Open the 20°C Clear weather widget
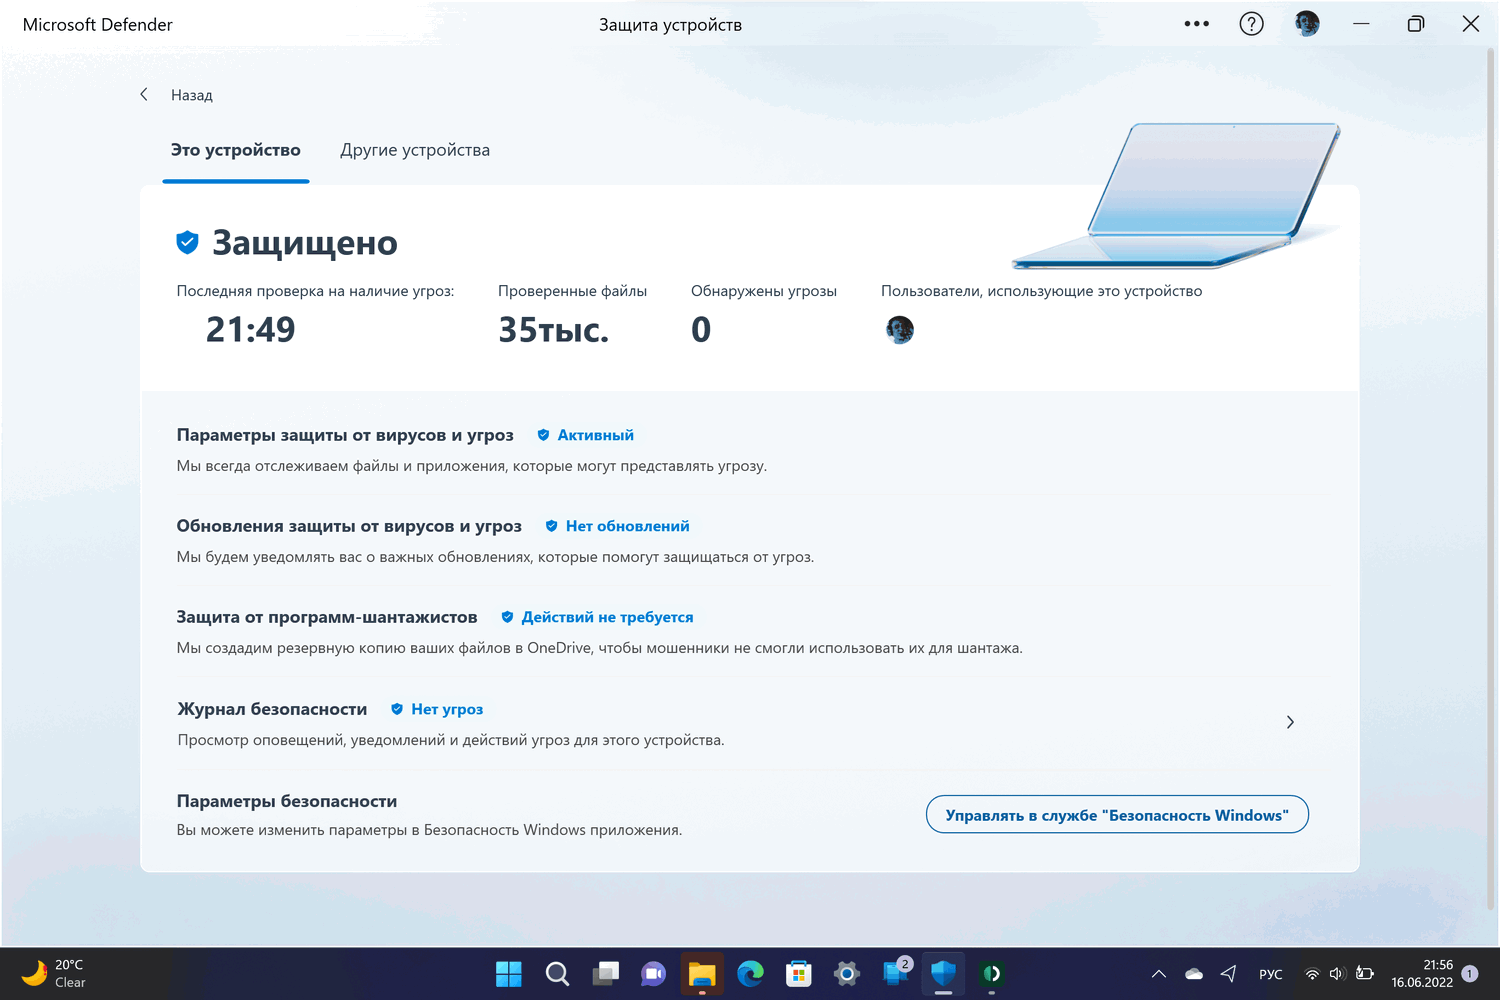 (54, 974)
